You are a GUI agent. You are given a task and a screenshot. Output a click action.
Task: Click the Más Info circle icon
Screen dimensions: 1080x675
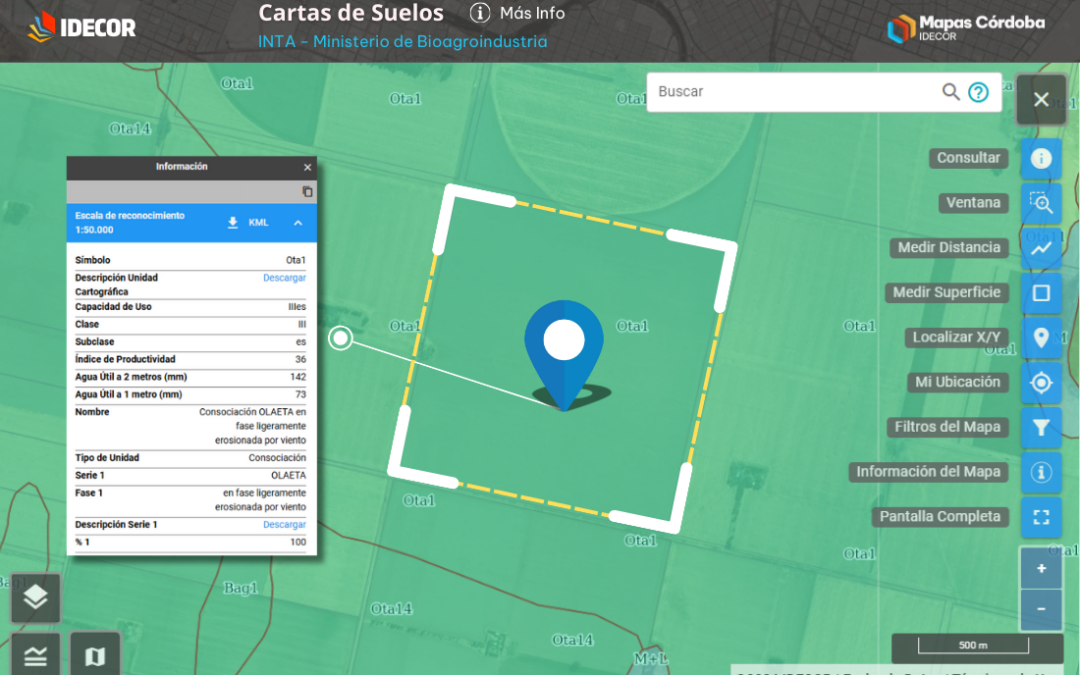pos(479,13)
